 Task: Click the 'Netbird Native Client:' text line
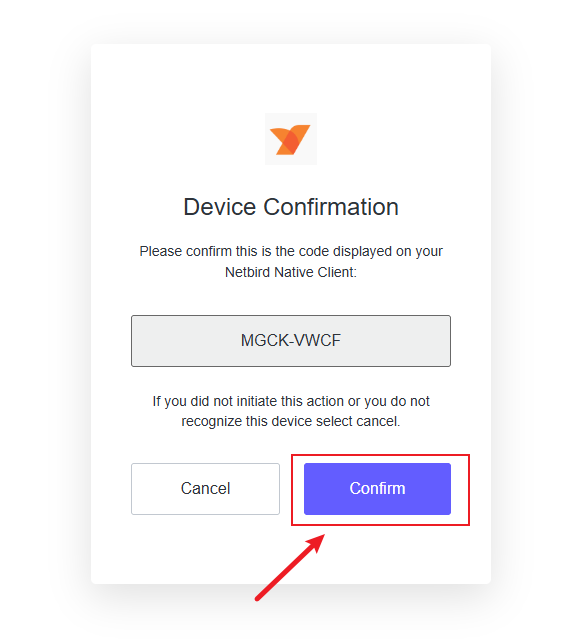pos(291,272)
